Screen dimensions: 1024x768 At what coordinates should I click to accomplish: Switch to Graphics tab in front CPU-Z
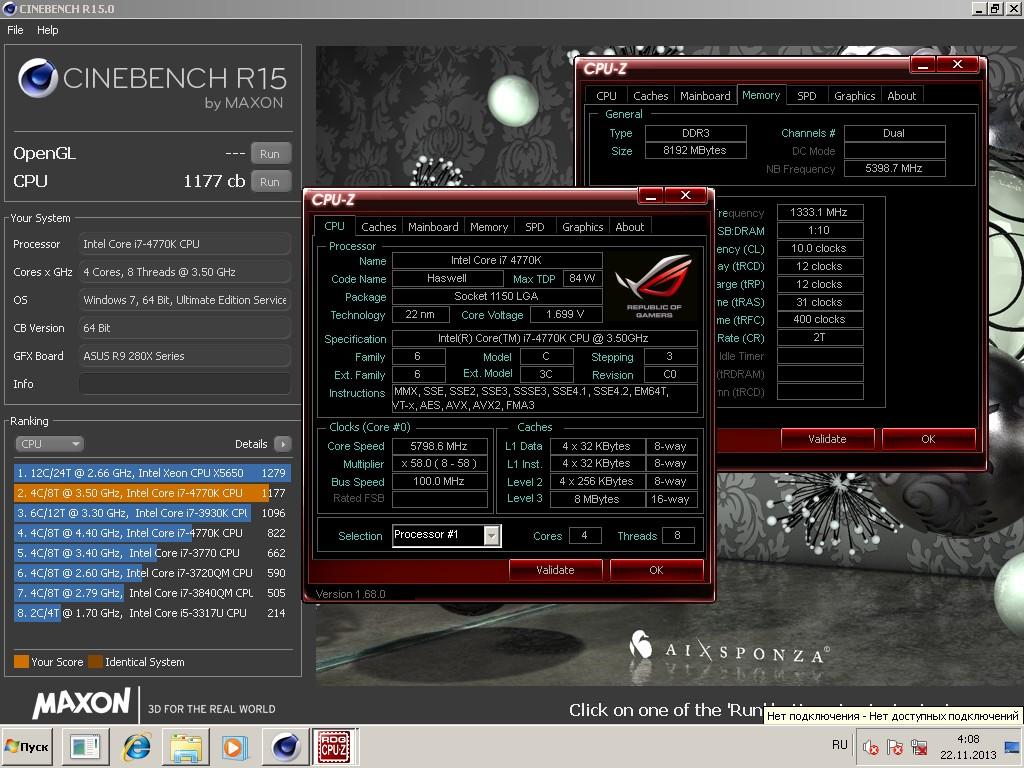(x=583, y=227)
